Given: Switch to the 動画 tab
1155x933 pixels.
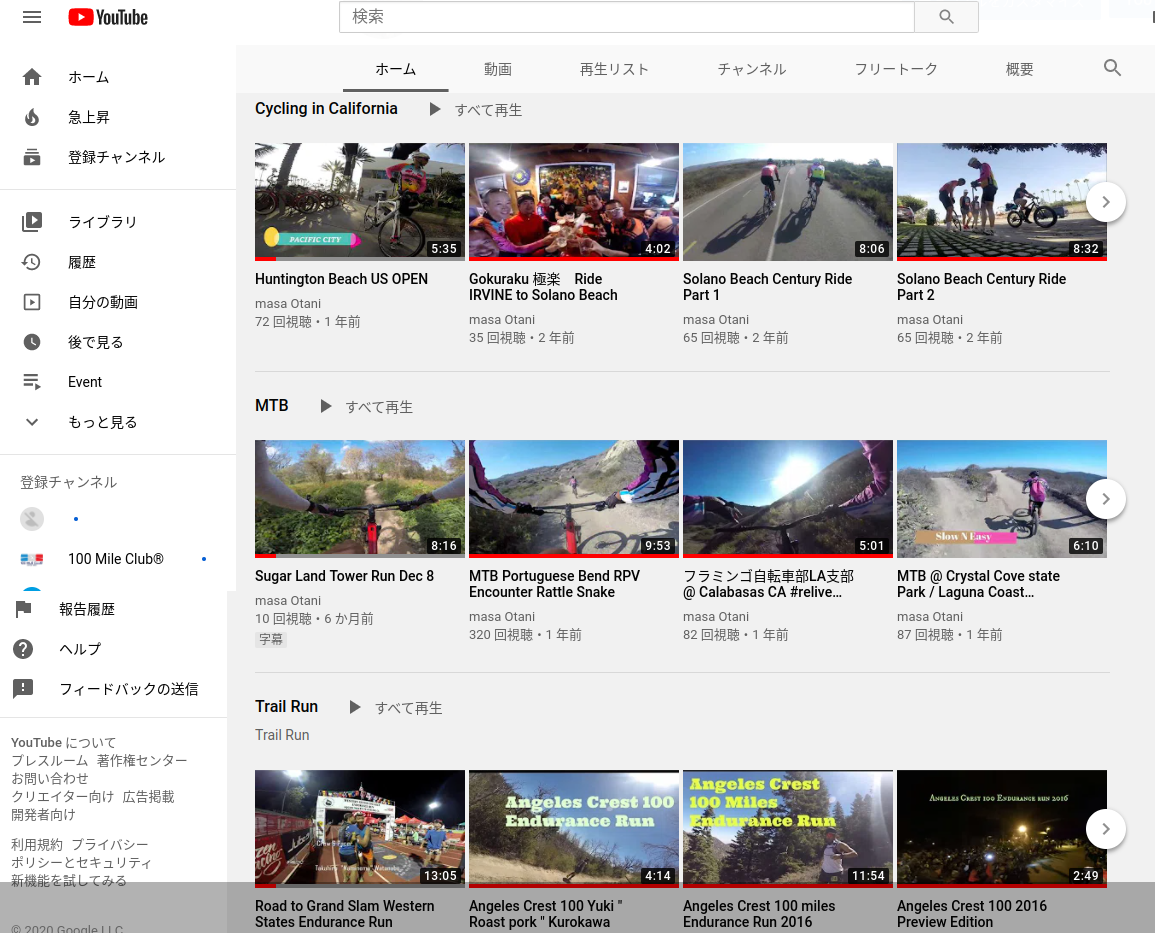Looking at the screenshot, I should 497,69.
